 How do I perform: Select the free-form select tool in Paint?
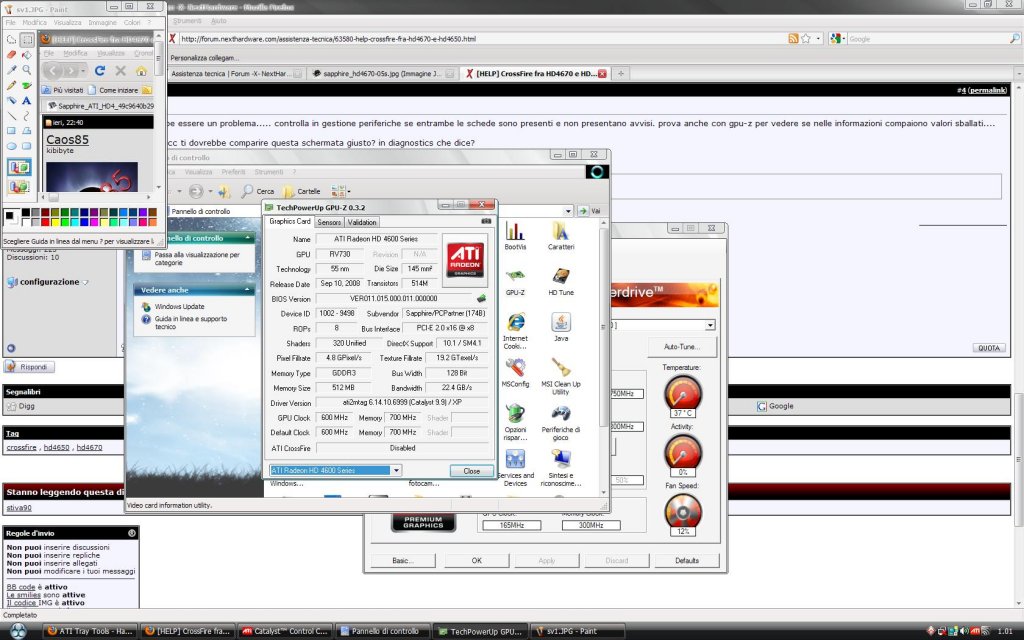(11, 40)
